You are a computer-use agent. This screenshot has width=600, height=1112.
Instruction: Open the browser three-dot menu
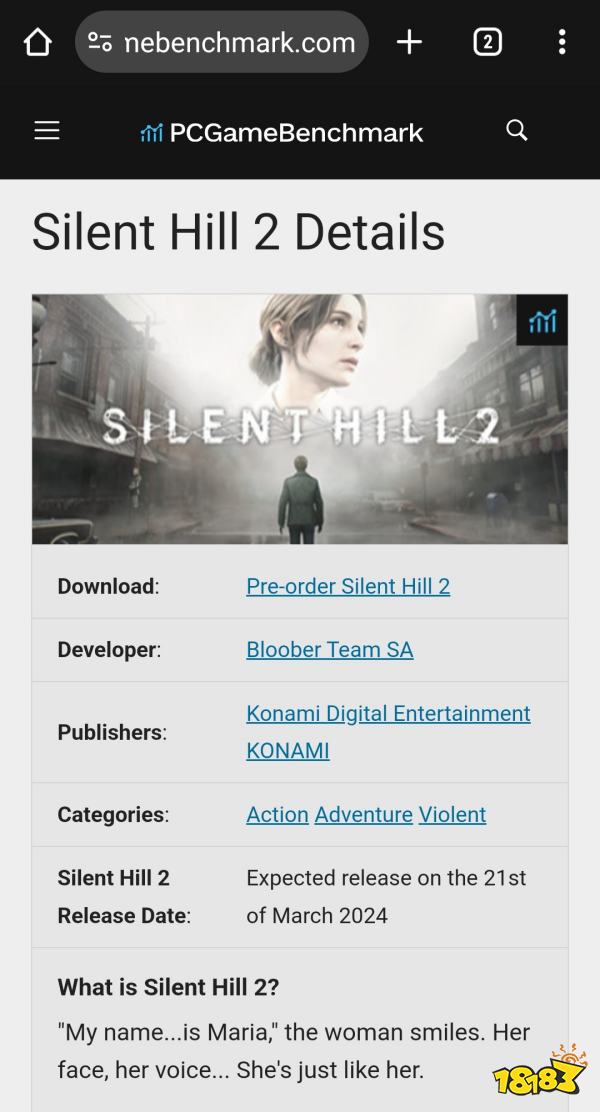(562, 43)
